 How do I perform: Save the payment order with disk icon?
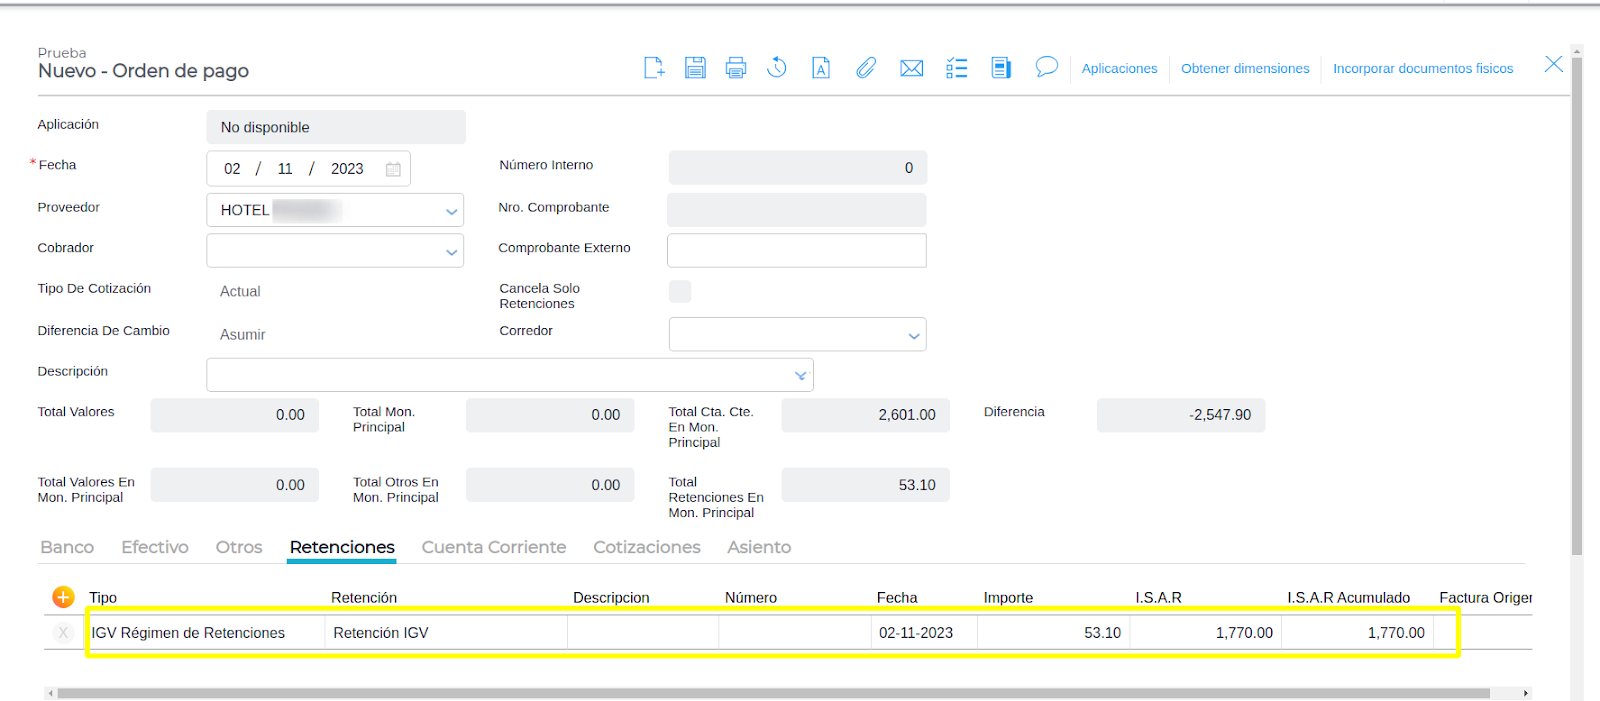[695, 68]
